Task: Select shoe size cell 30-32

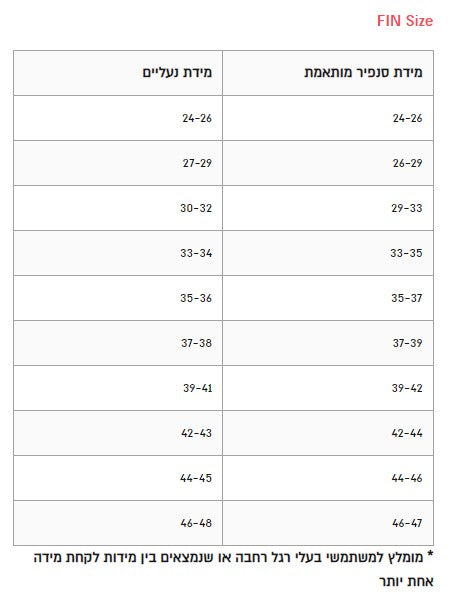Action: coord(118,208)
